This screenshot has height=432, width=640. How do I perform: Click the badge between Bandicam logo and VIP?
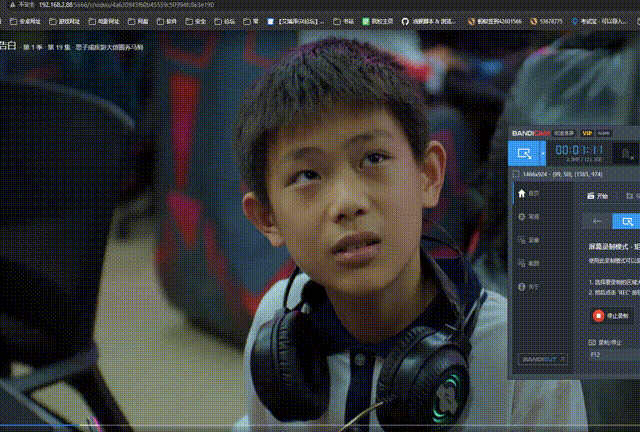click(x=564, y=133)
